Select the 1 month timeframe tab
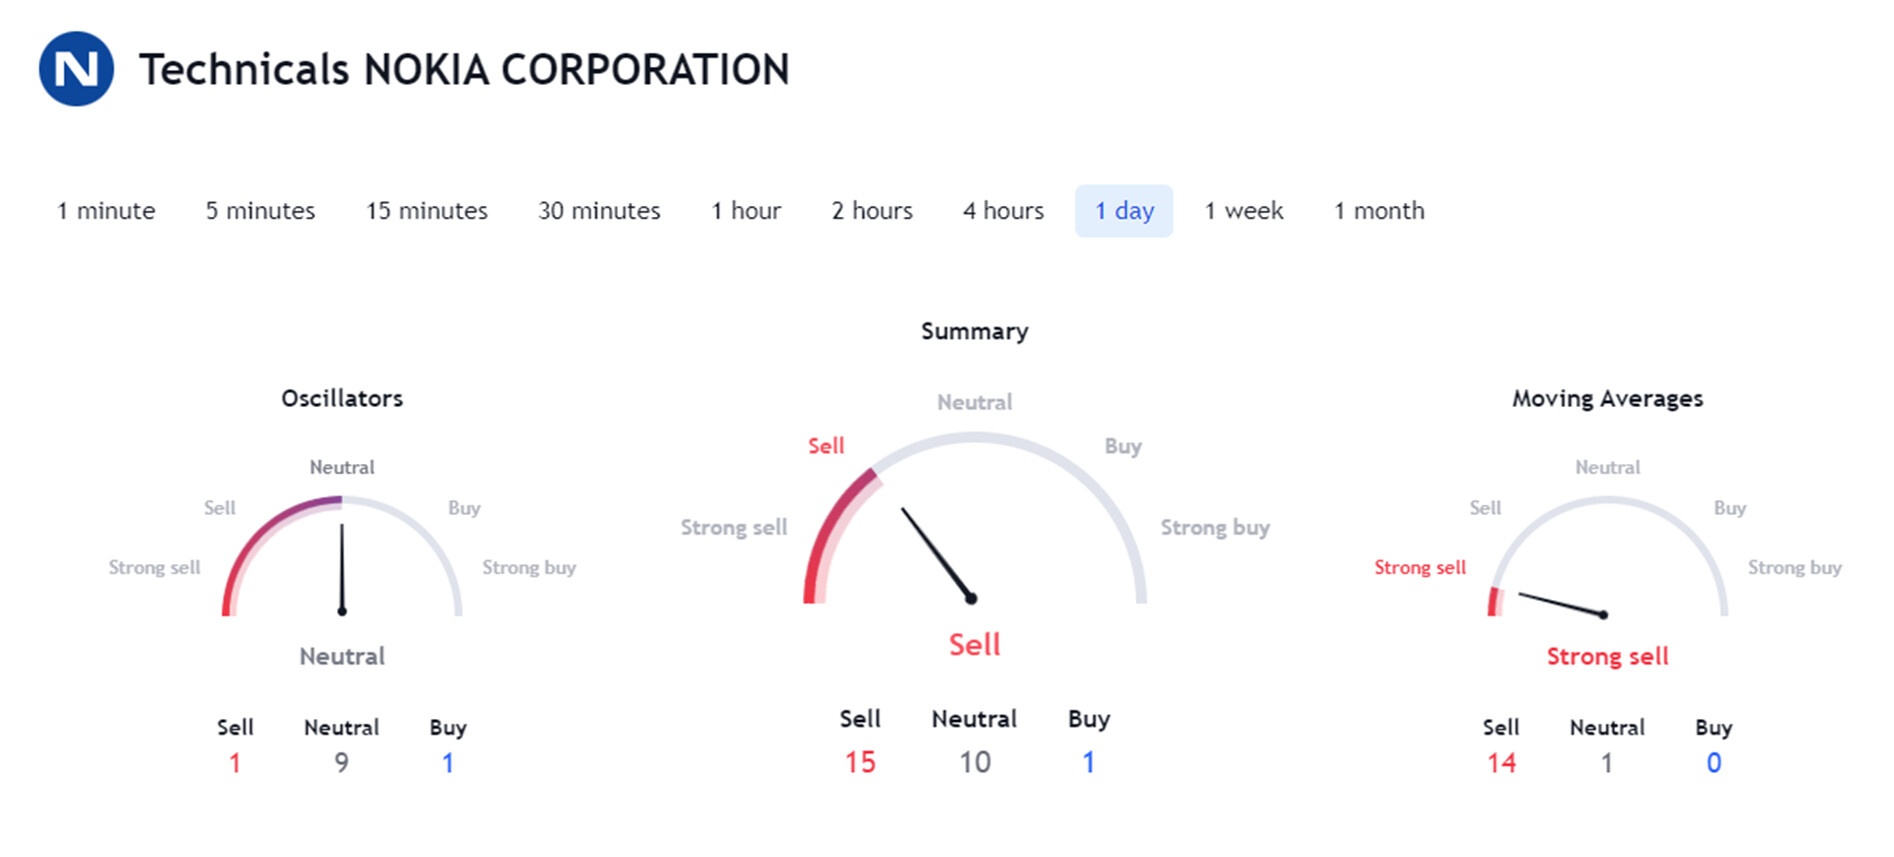 click(1379, 211)
